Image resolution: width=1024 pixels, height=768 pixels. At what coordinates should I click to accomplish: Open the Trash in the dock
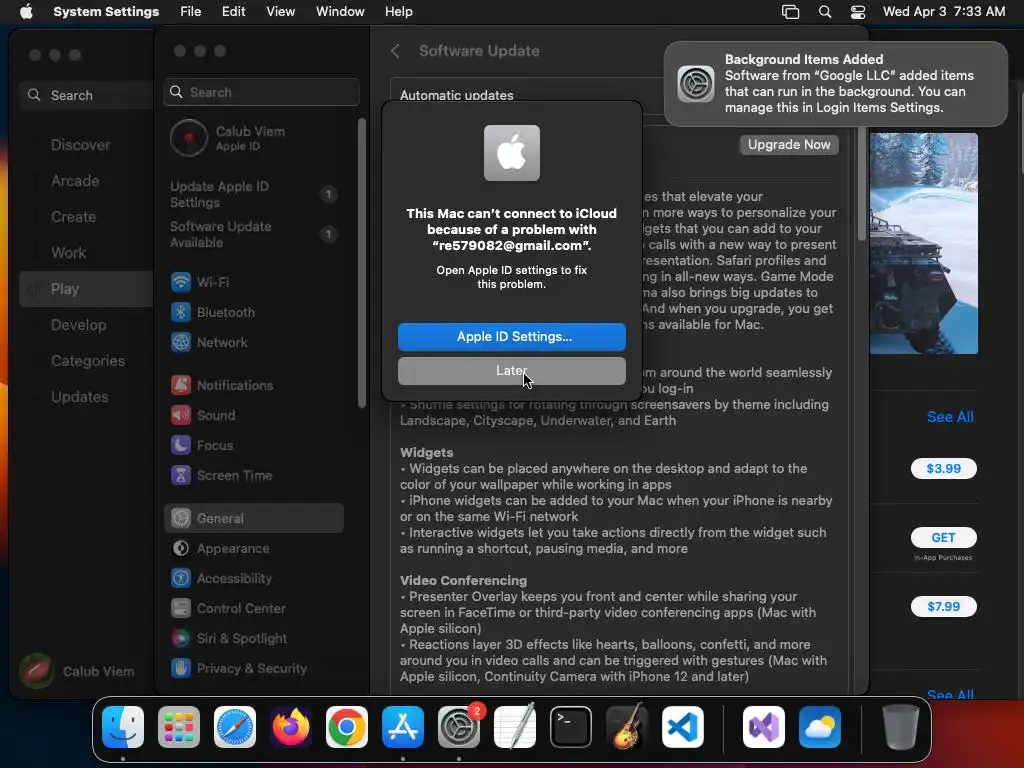point(901,727)
